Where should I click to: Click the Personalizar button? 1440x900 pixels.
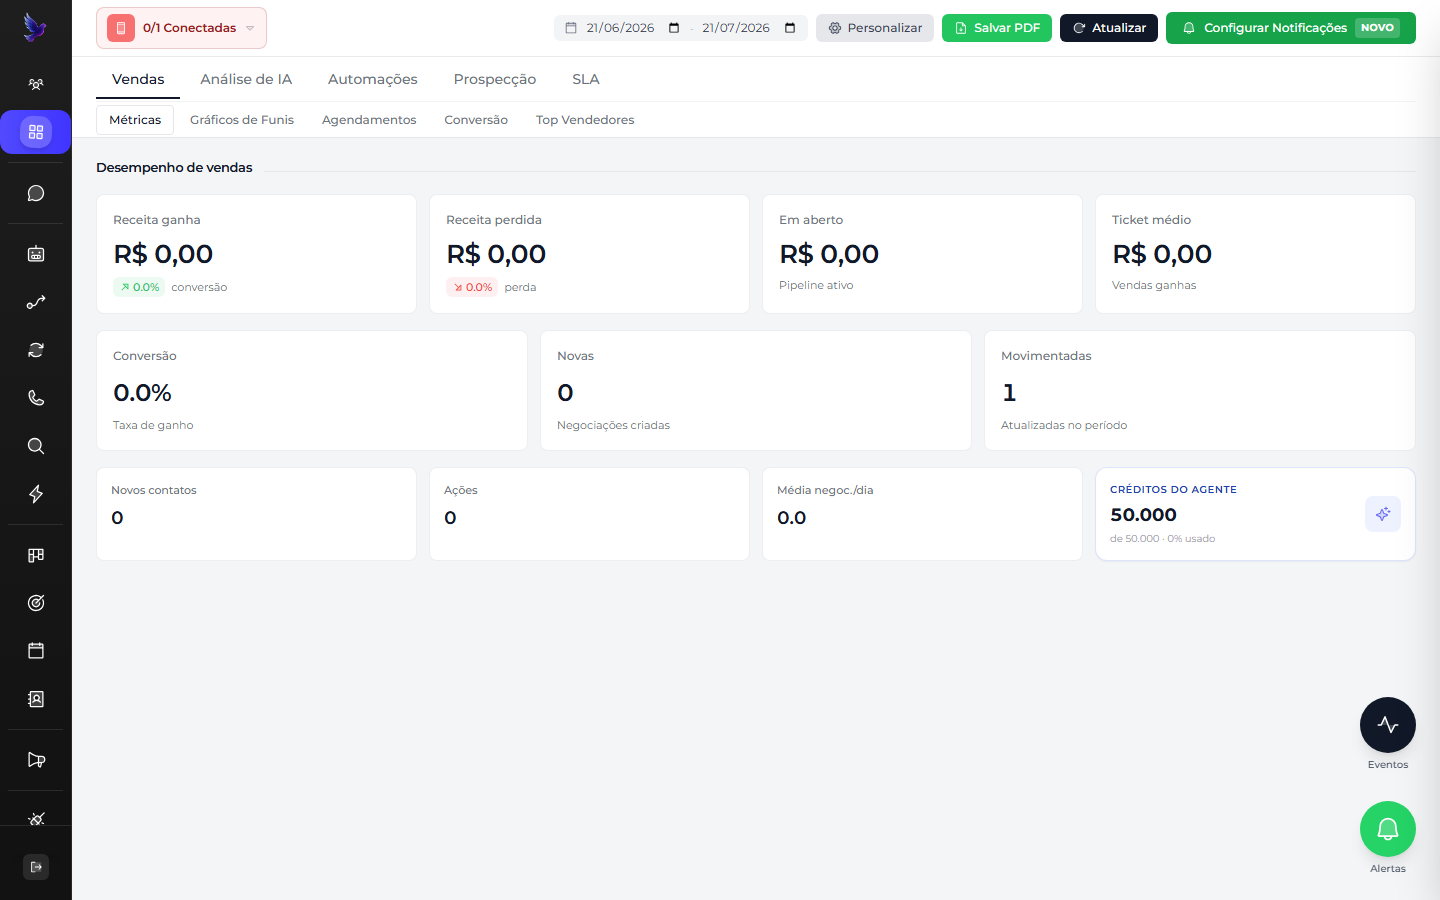click(875, 28)
